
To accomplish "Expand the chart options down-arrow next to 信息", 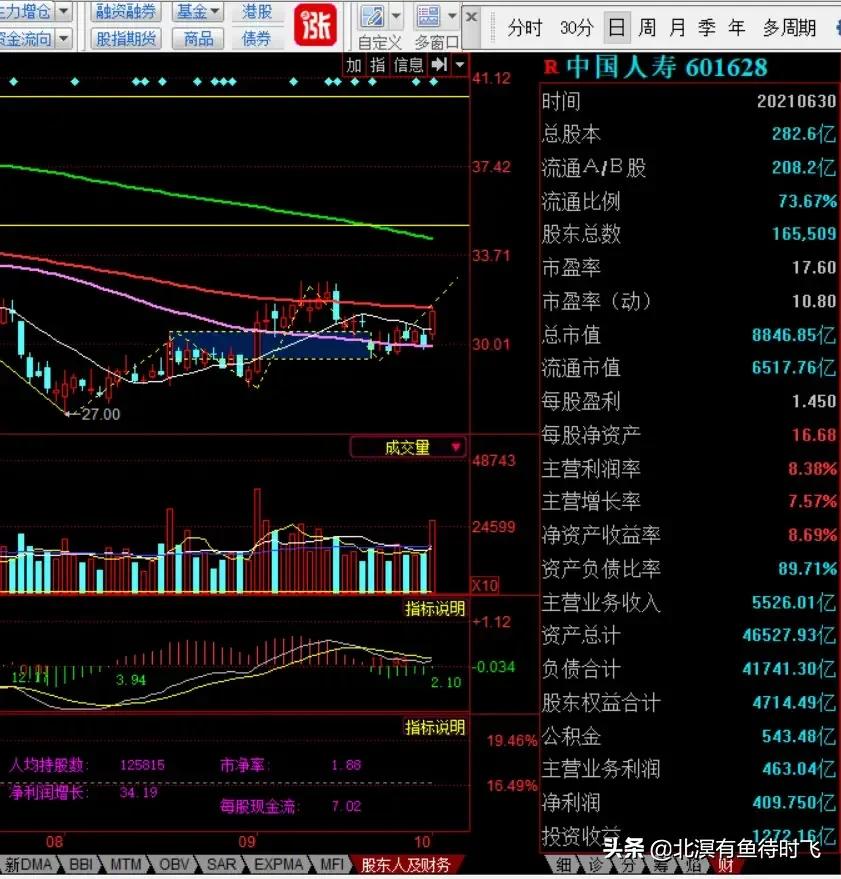I will (460, 65).
